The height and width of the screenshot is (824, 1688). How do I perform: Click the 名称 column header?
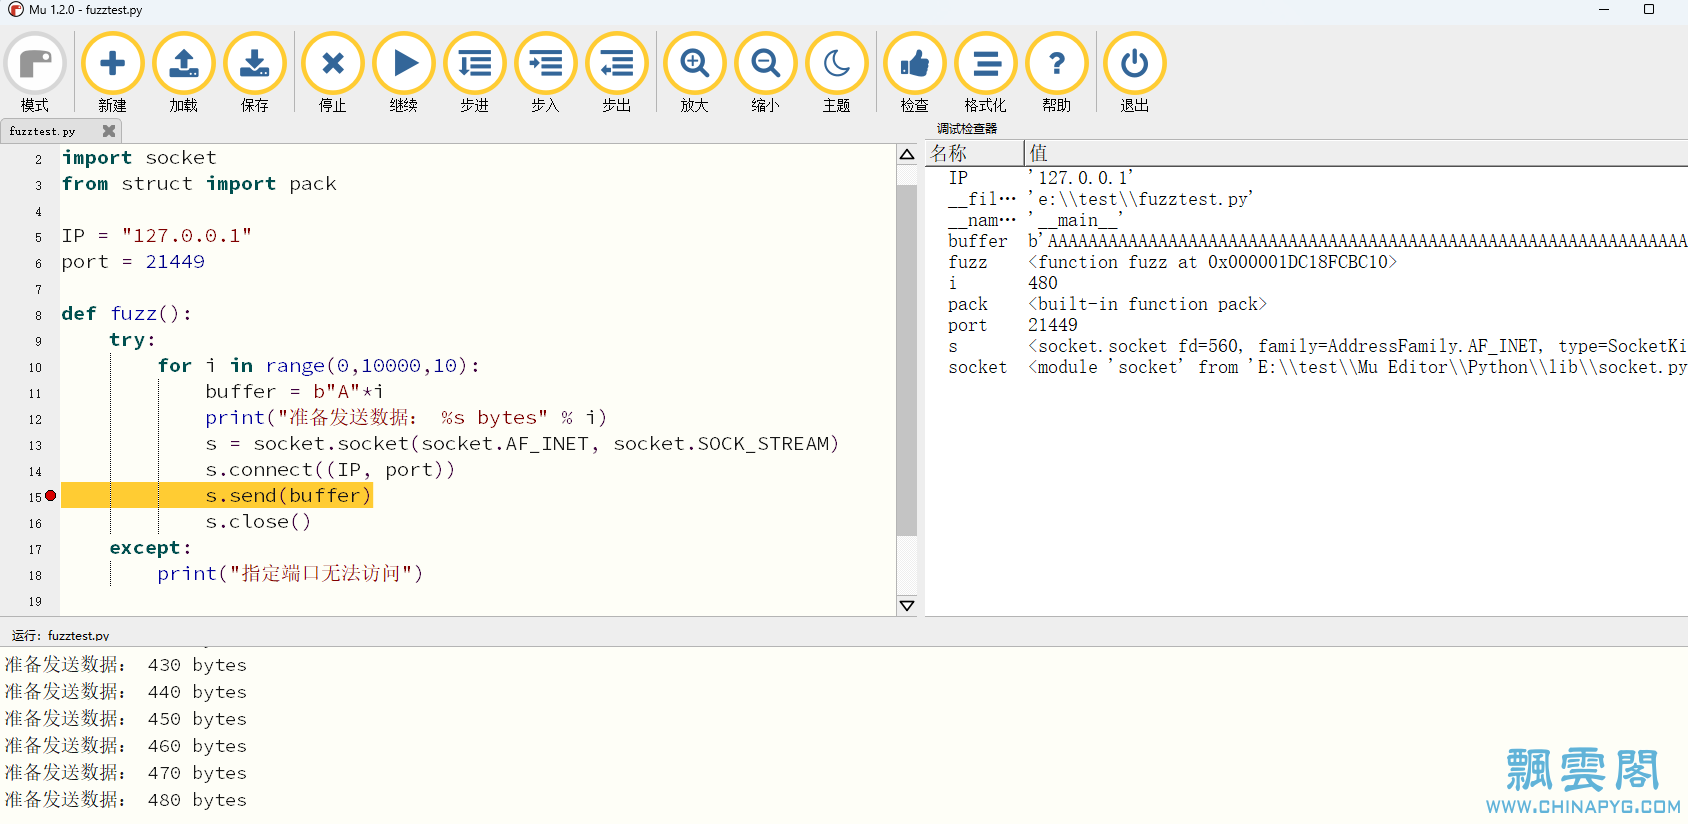tap(975, 153)
